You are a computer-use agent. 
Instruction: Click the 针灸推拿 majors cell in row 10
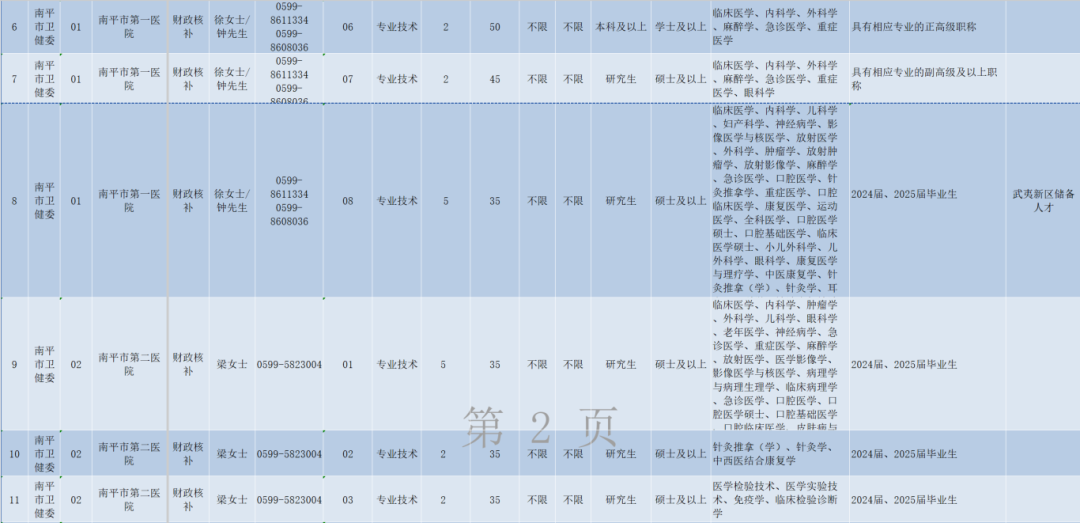tap(775, 454)
